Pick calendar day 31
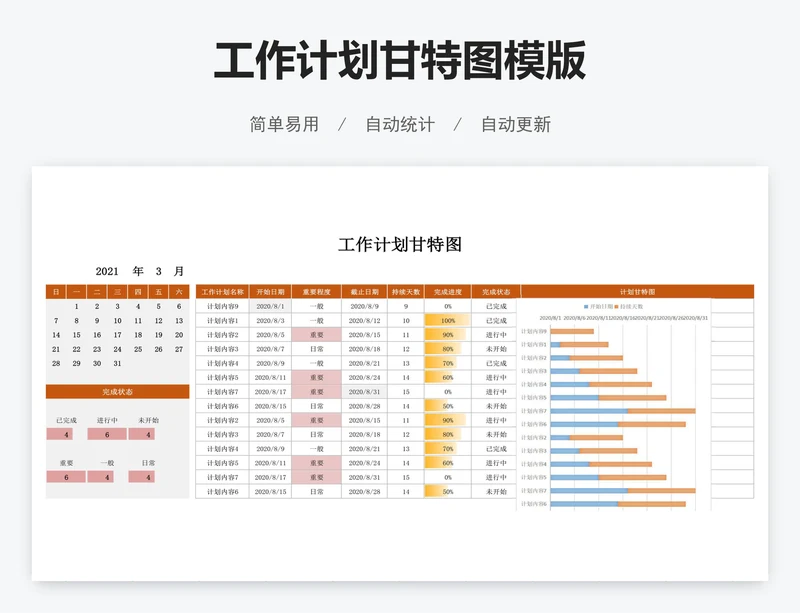 coord(117,363)
